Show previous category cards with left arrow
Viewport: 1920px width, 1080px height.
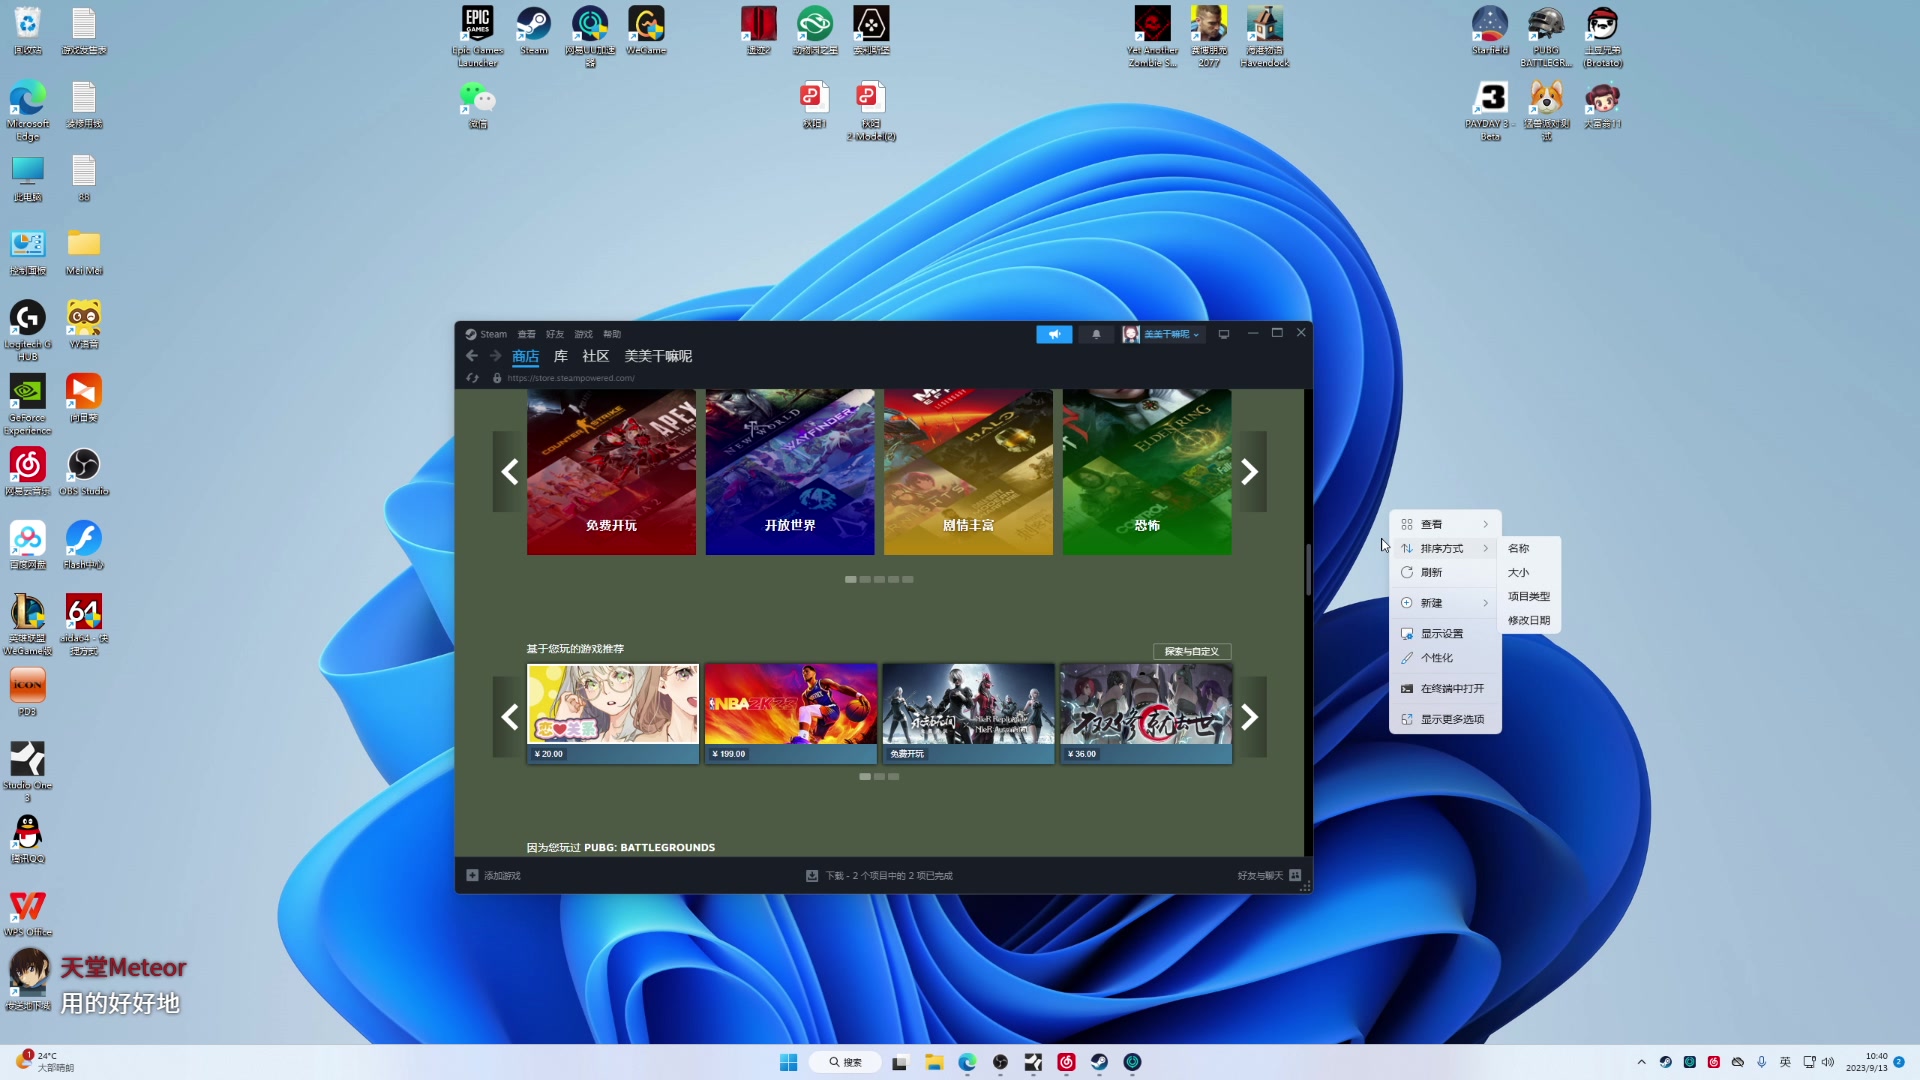pyautogui.click(x=509, y=472)
